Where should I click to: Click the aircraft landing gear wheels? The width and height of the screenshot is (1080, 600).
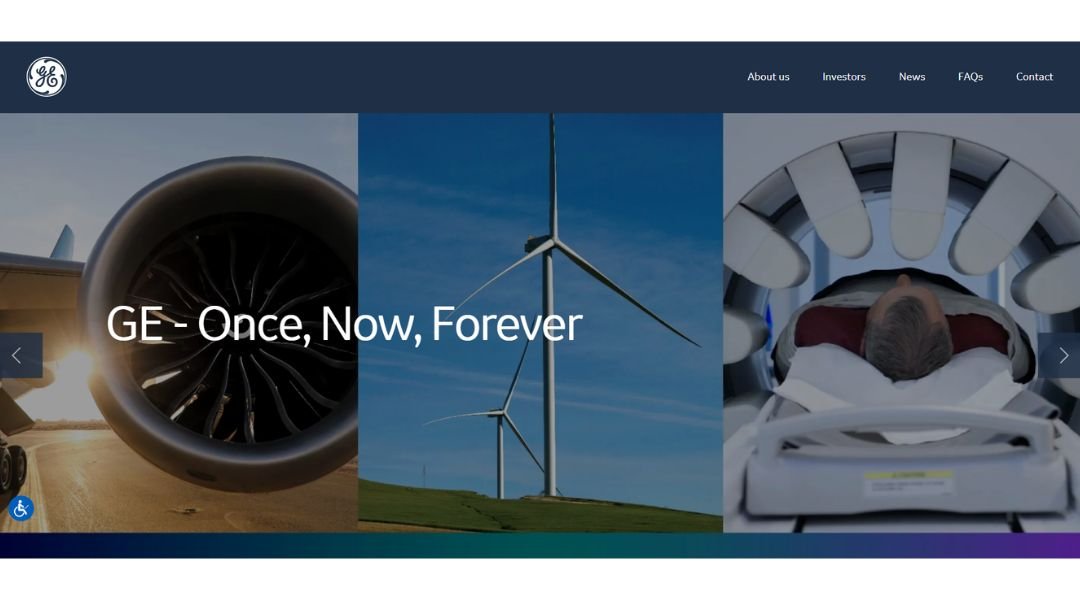[12, 467]
